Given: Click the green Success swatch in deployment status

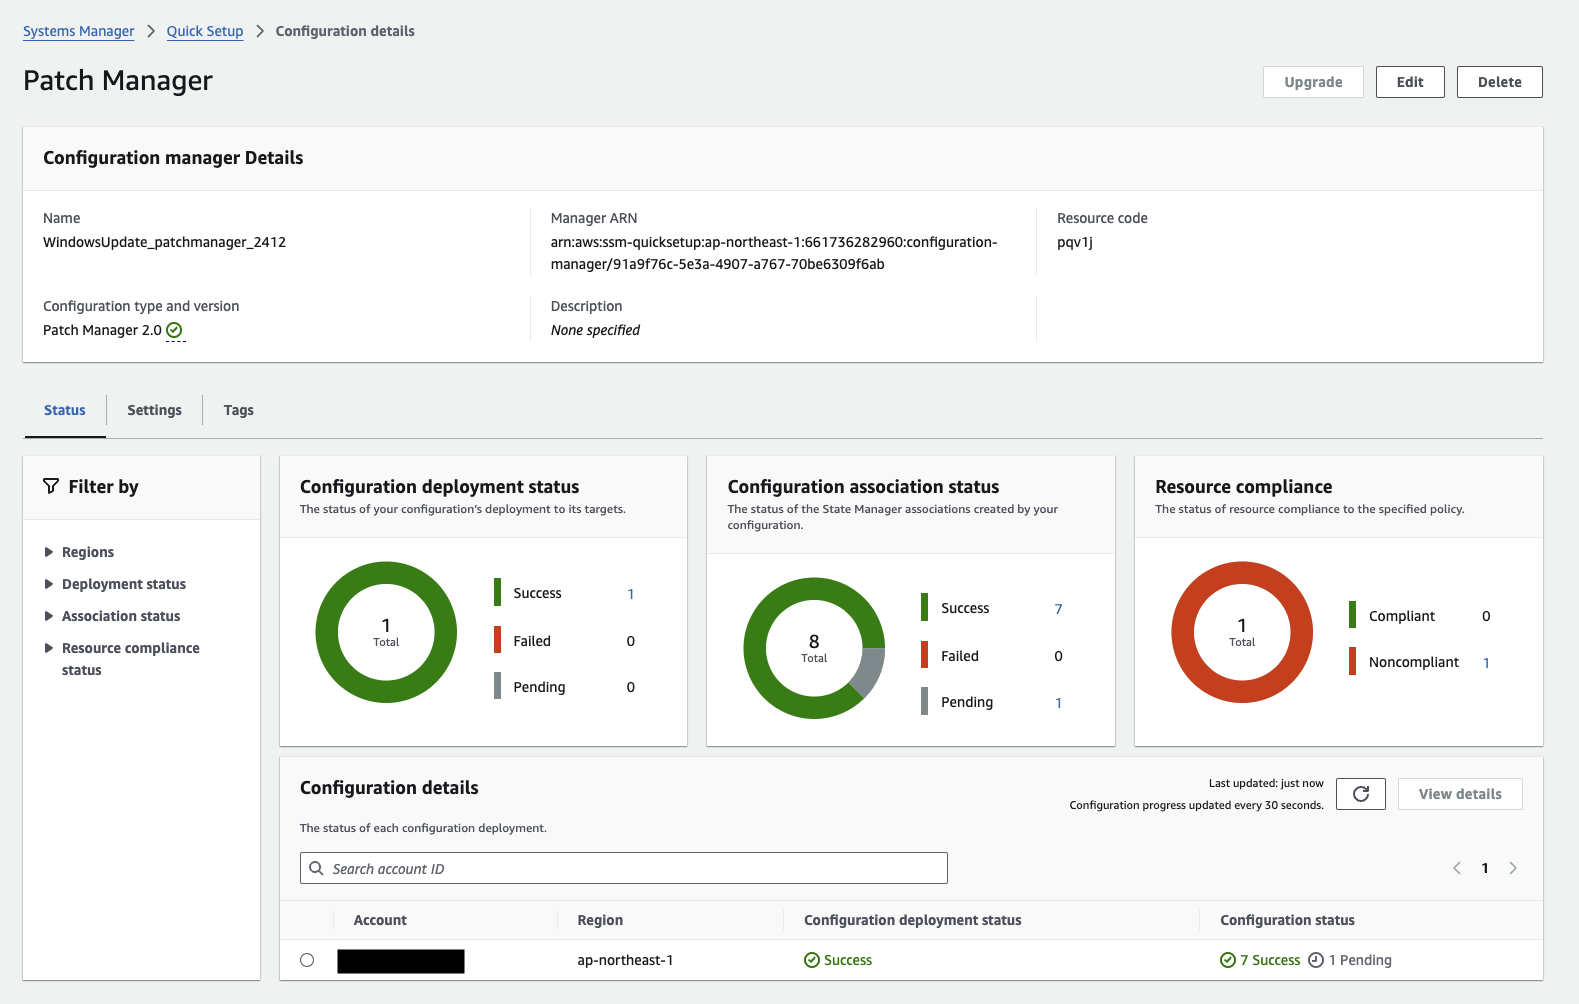Looking at the screenshot, I should coord(497,592).
